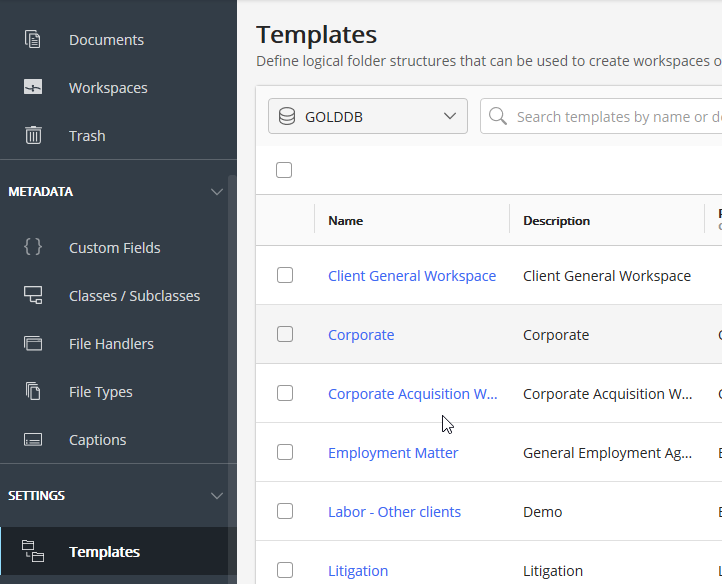Tick the checkbox for Employment Matter row
Screen dimensions: 722x584
[x=285, y=452]
